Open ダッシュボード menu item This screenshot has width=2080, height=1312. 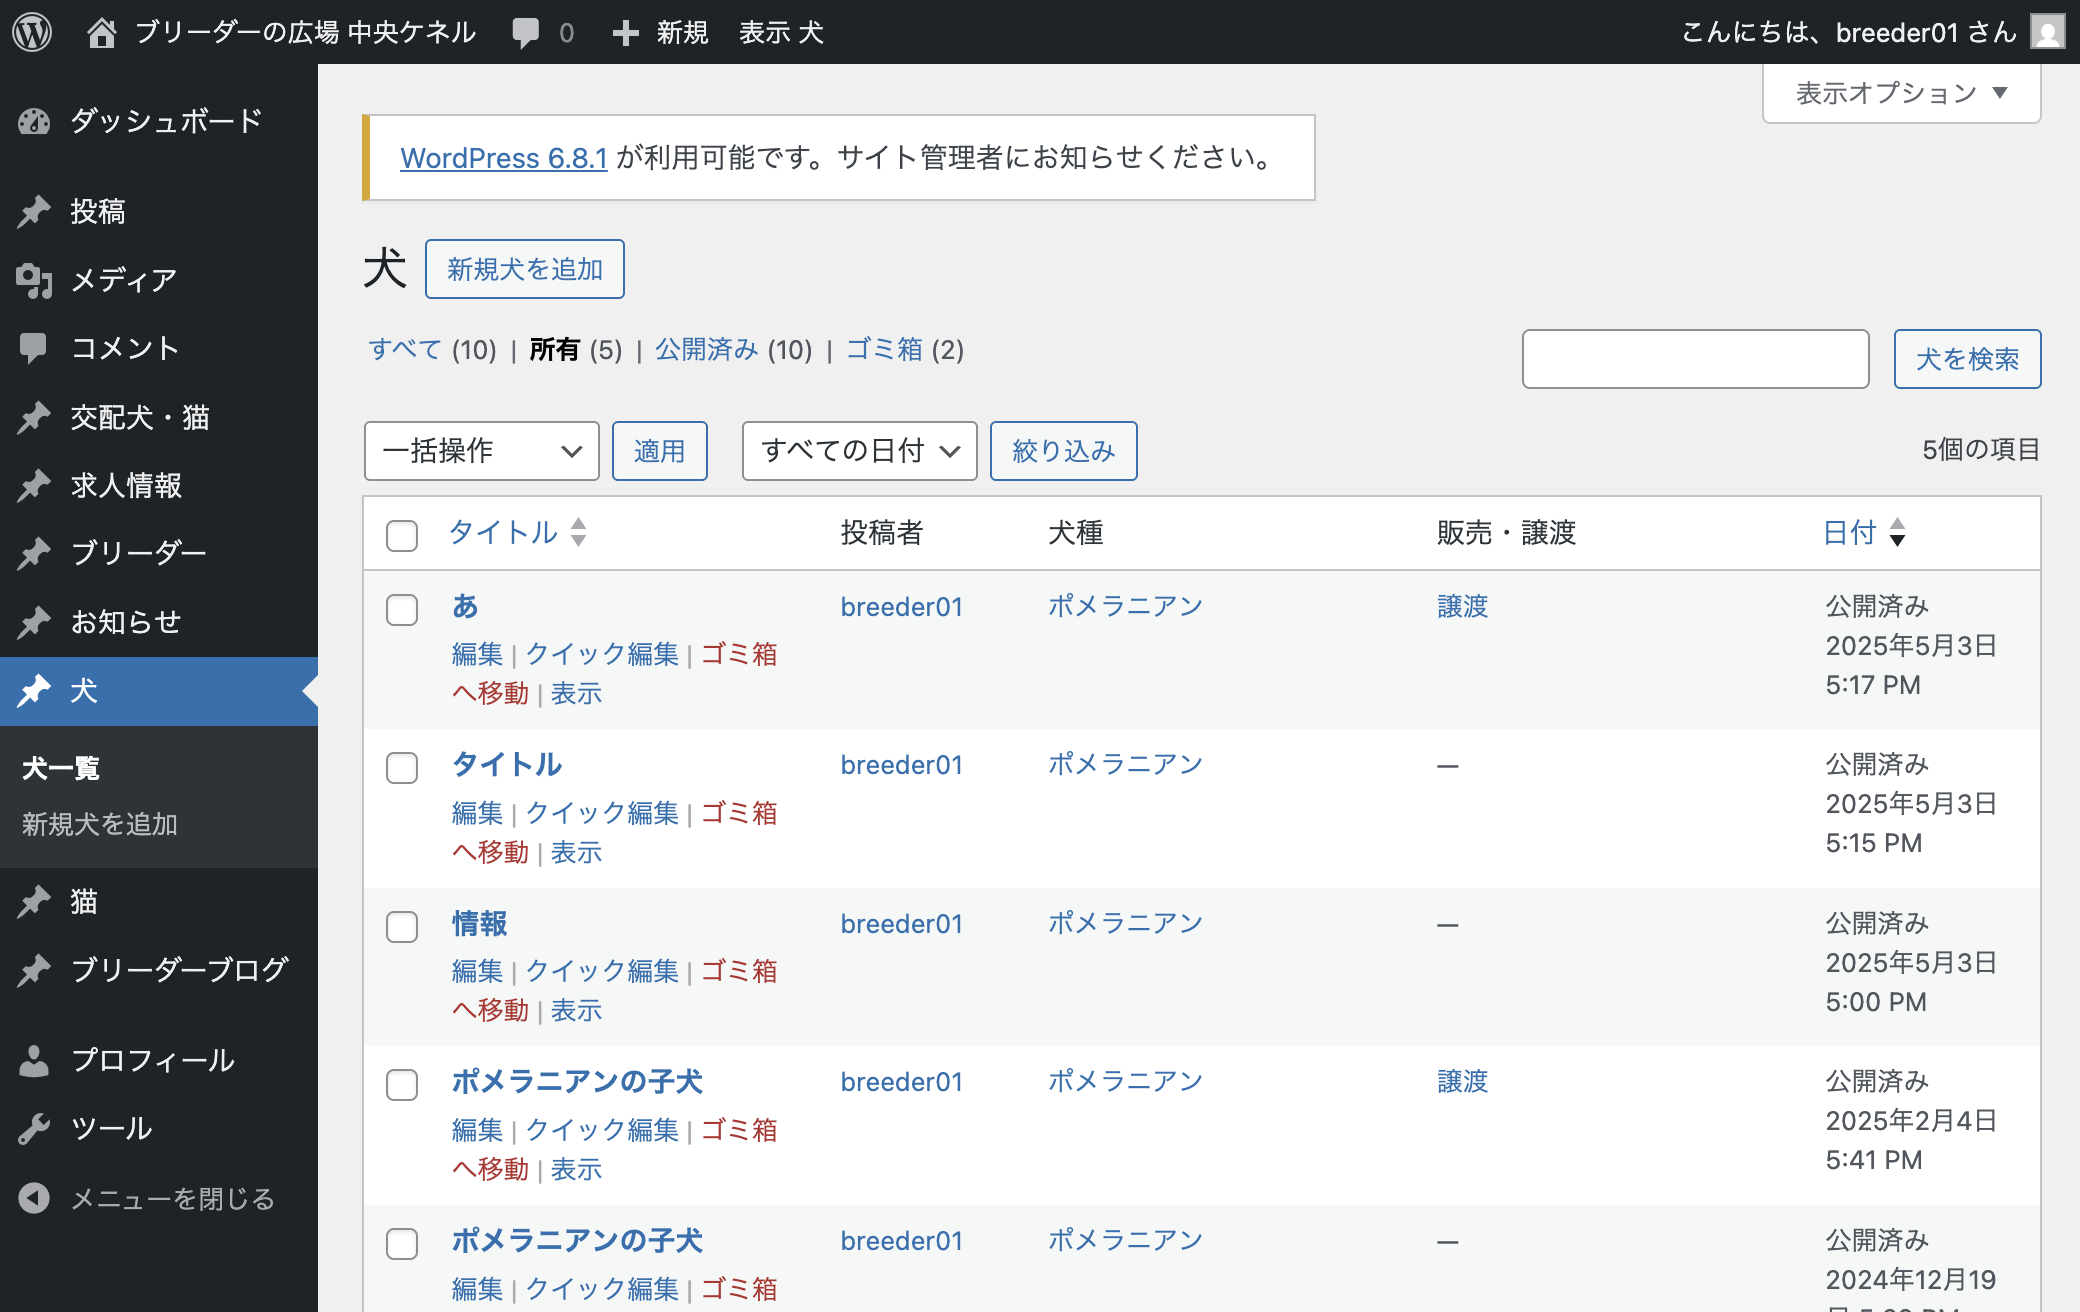(159, 121)
